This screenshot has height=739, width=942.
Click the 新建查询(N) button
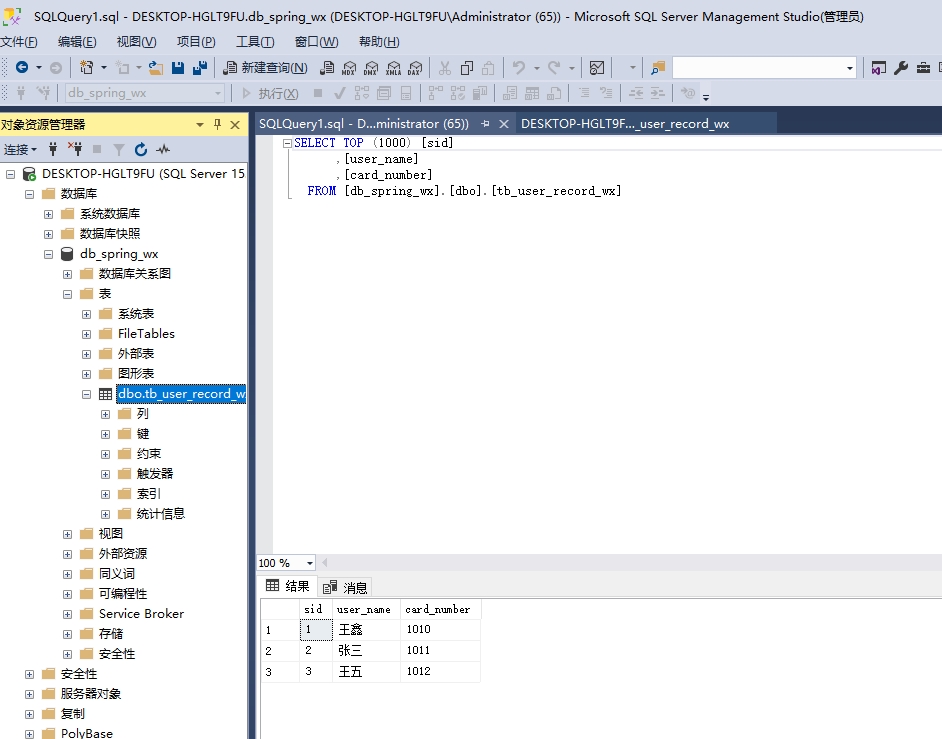265,68
